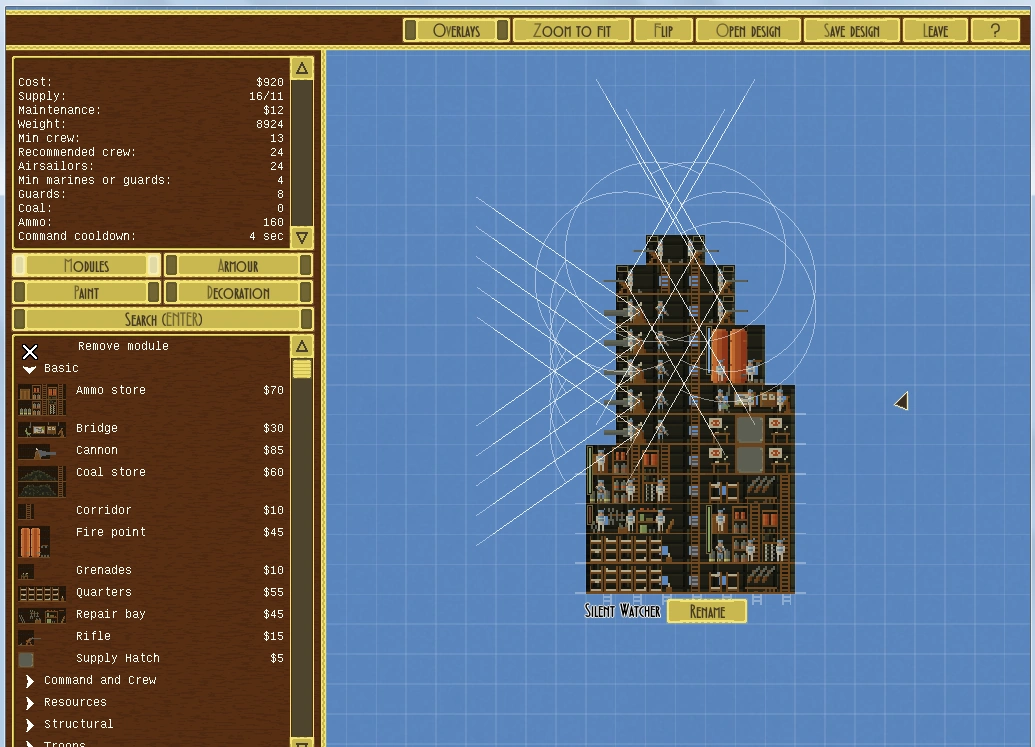The width and height of the screenshot is (1035, 747).
Task: Select the Supply Hatch module icon
Action: tap(26, 659)
